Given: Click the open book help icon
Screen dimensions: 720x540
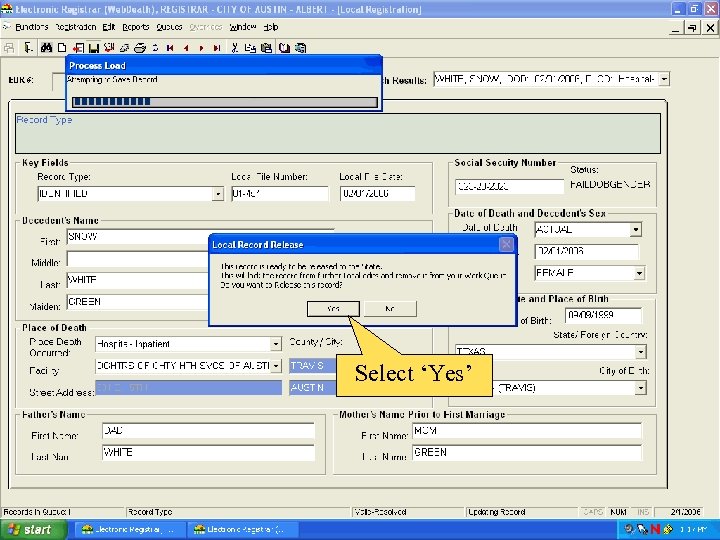Looking at the screenshot, I should pyautogui.click(x=284, y=48).
